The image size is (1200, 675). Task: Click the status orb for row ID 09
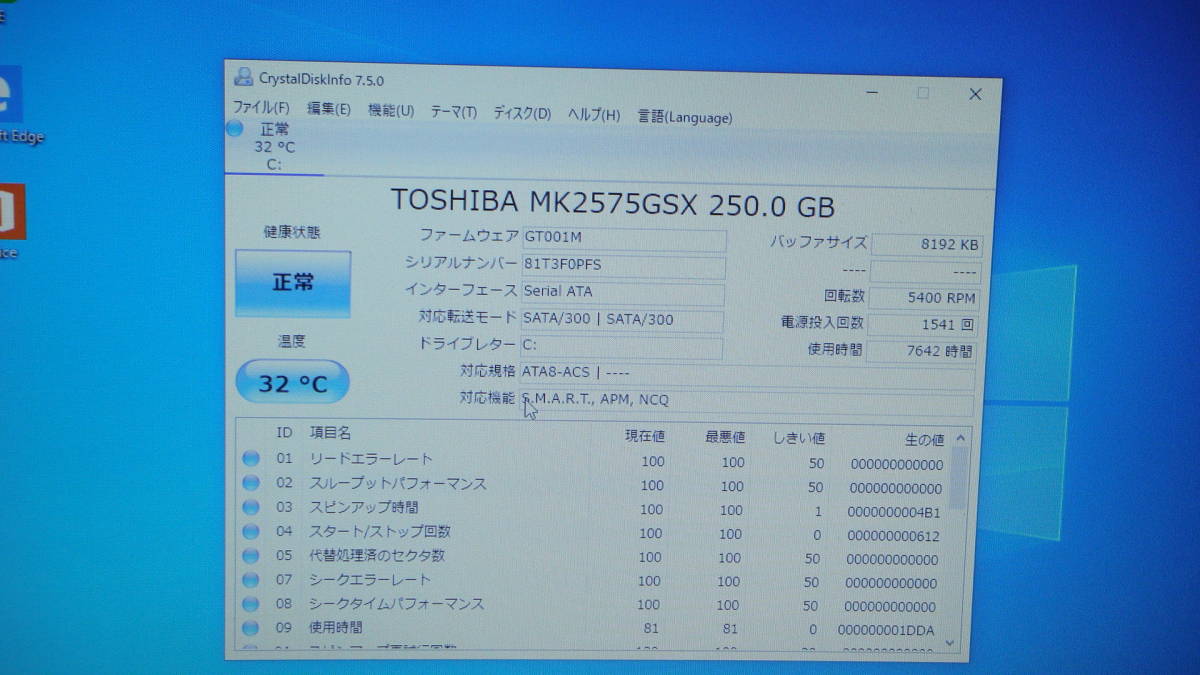[250, 629]
